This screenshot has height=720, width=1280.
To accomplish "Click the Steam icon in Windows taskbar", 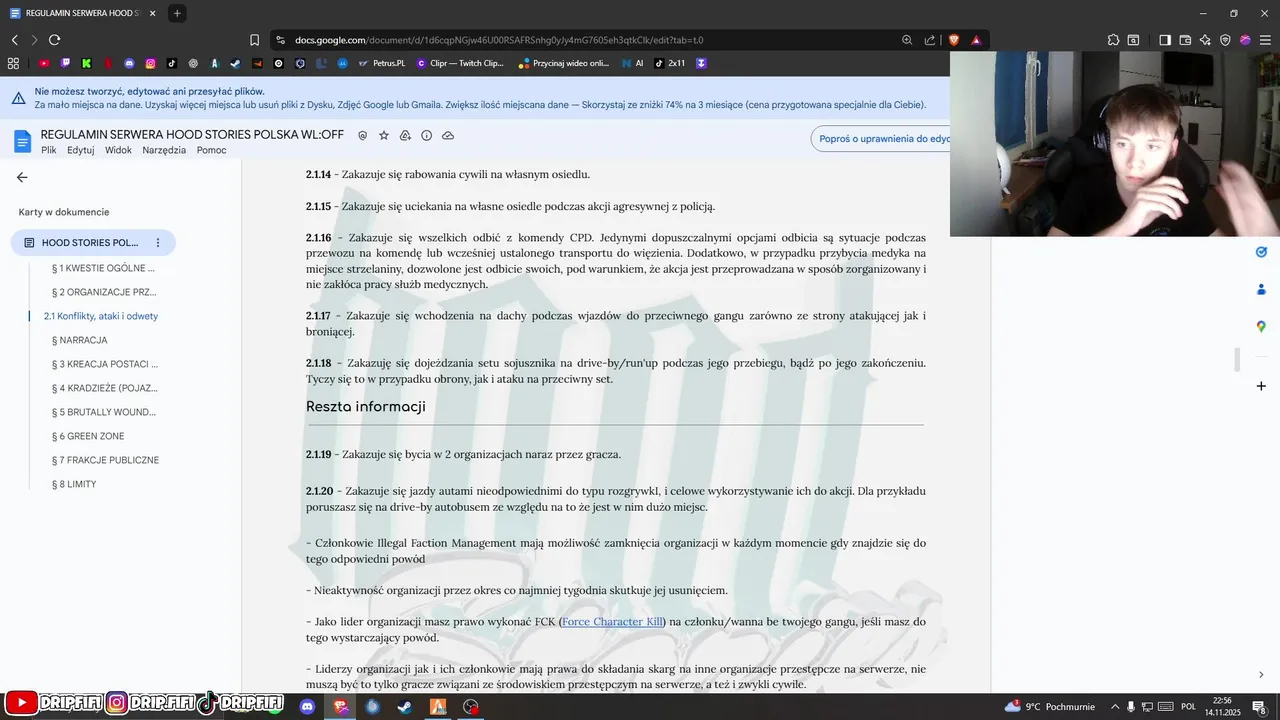I will click(x=405, y=706).
